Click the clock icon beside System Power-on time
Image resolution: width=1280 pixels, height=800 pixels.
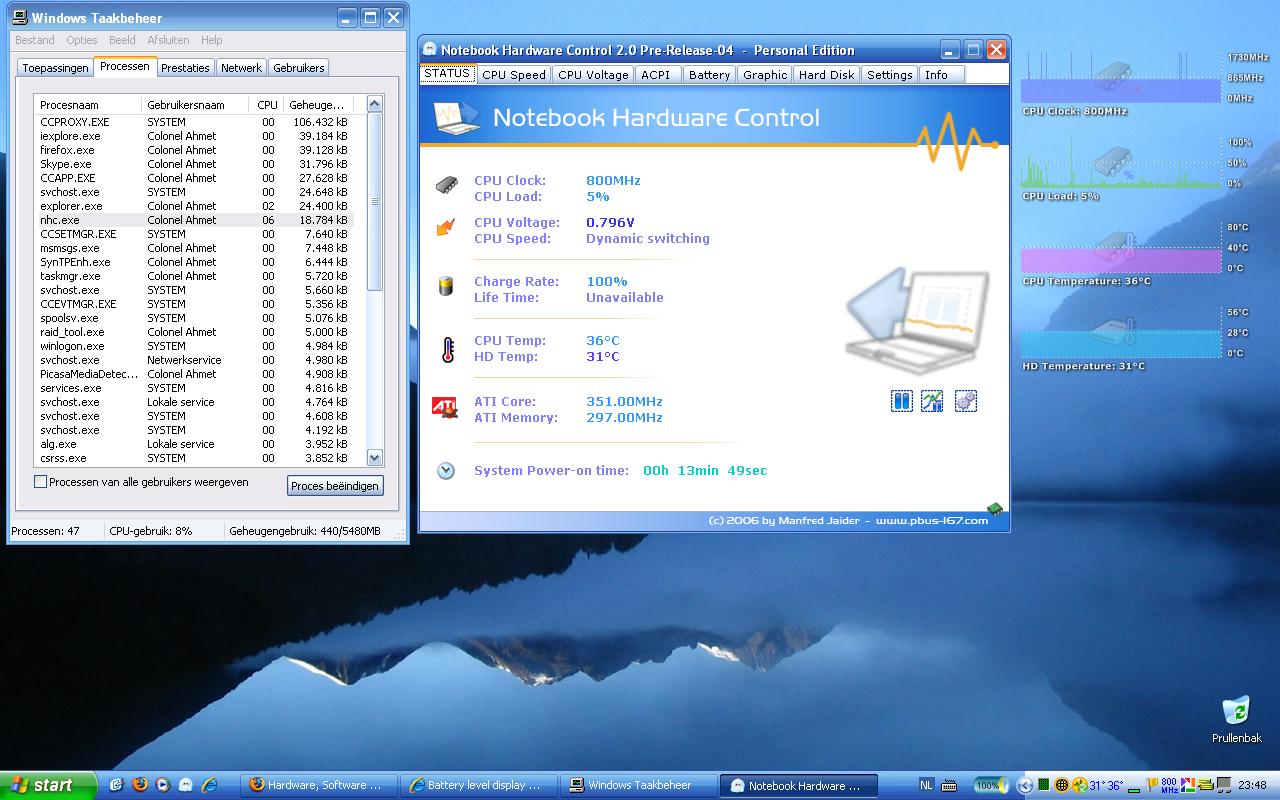tap(446, 470)
